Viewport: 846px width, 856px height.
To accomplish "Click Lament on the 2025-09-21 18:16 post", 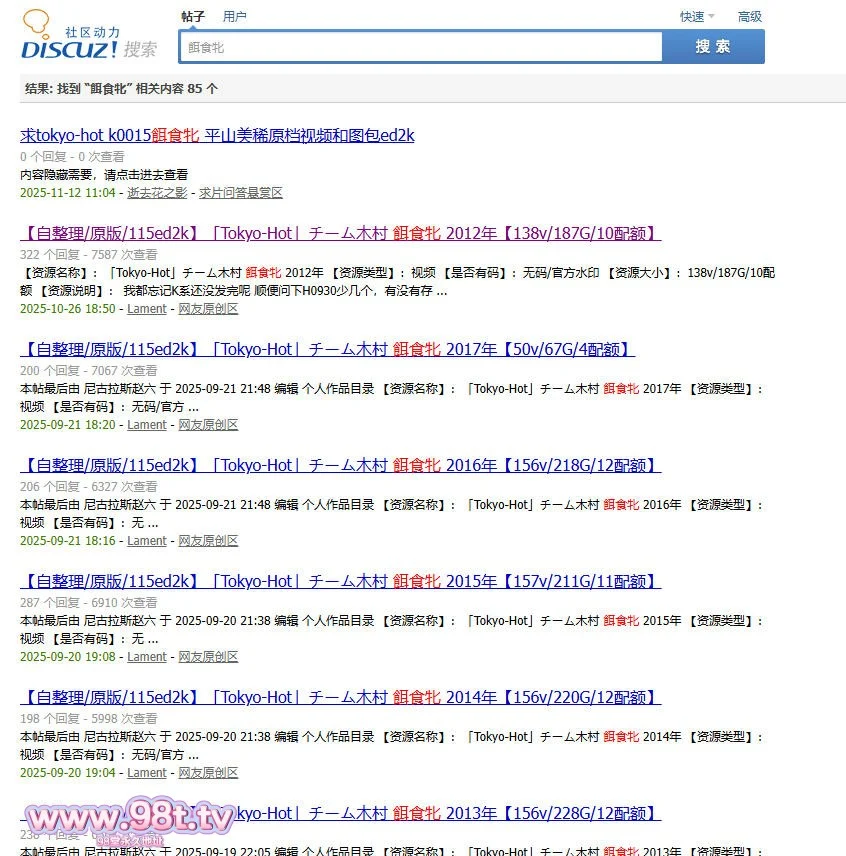I will tap(147, 541).
